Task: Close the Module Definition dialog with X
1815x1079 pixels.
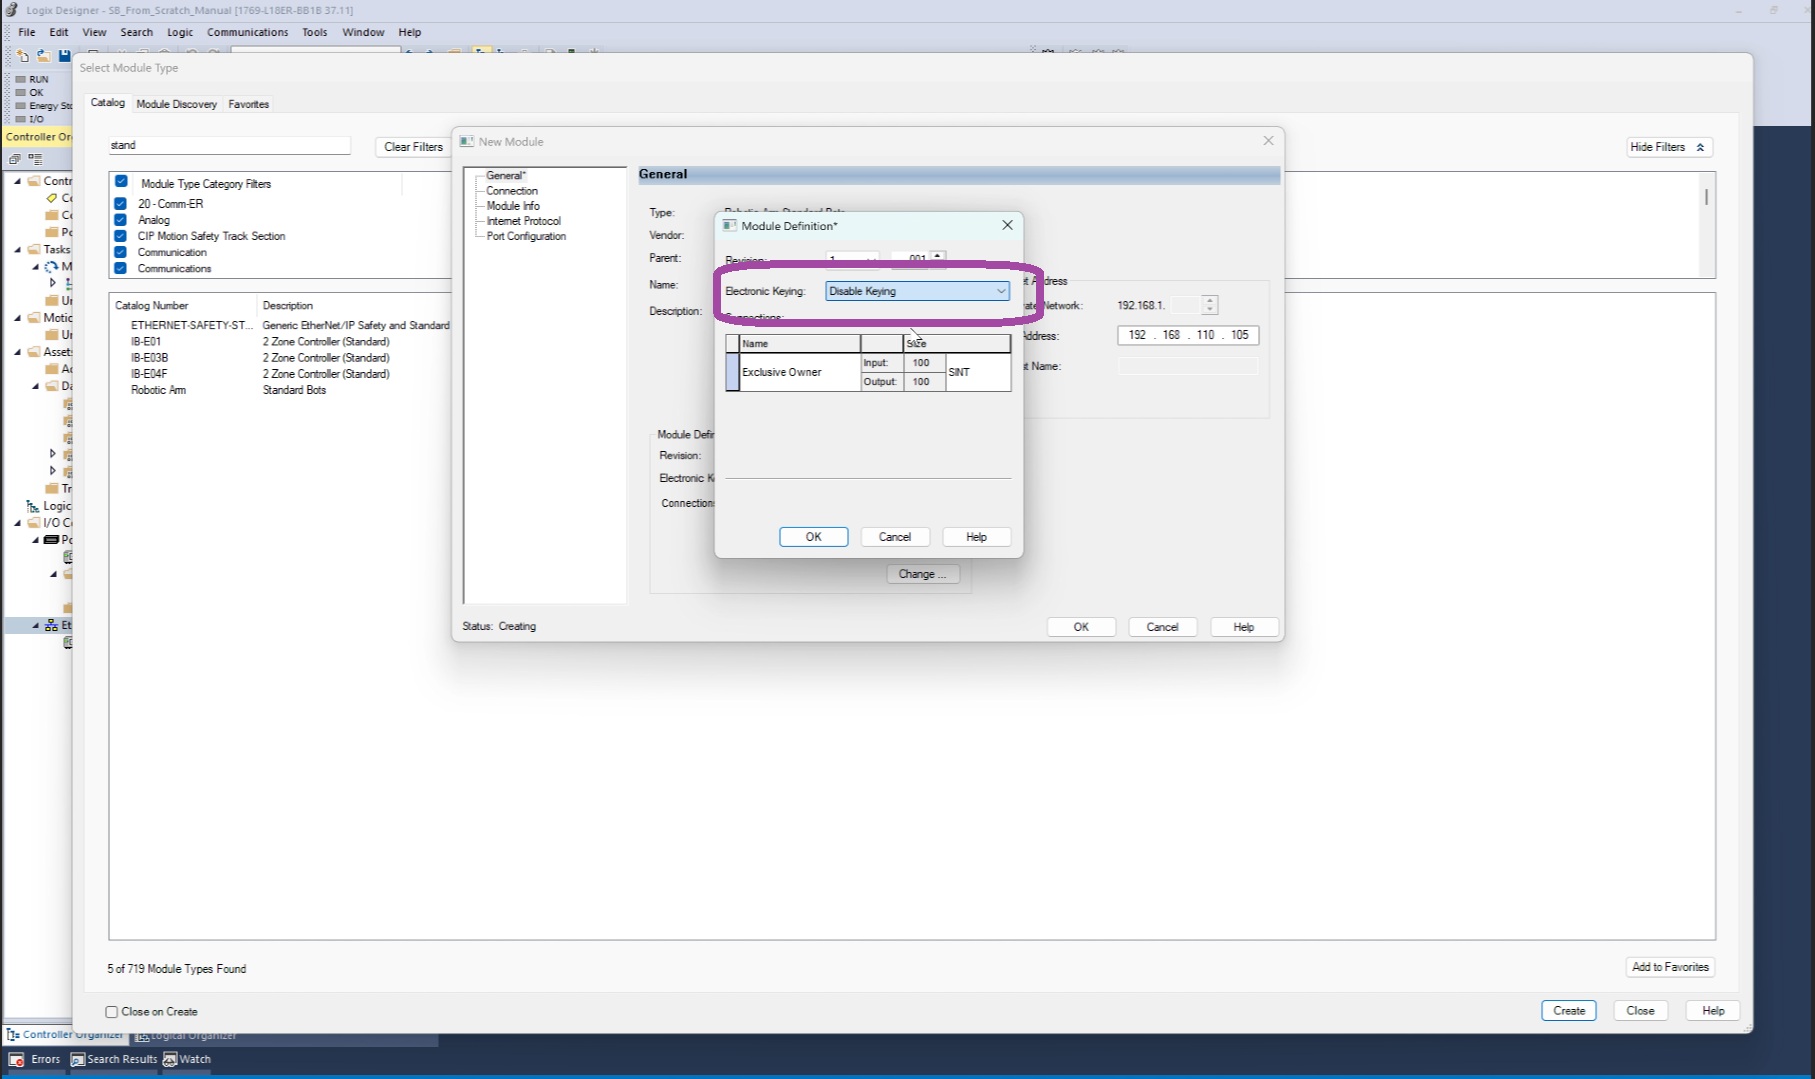Action: click(1007, 226)
